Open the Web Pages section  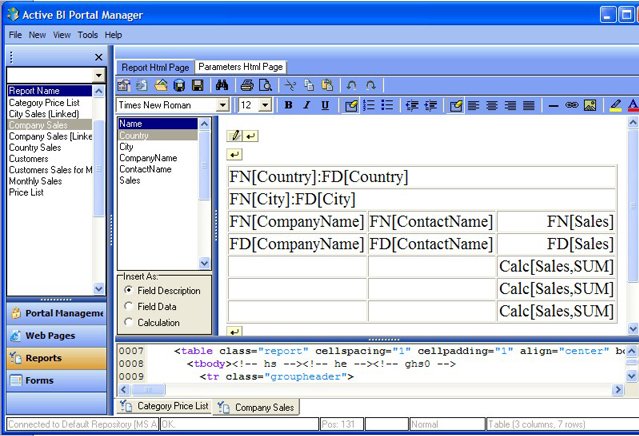[50, 335]
